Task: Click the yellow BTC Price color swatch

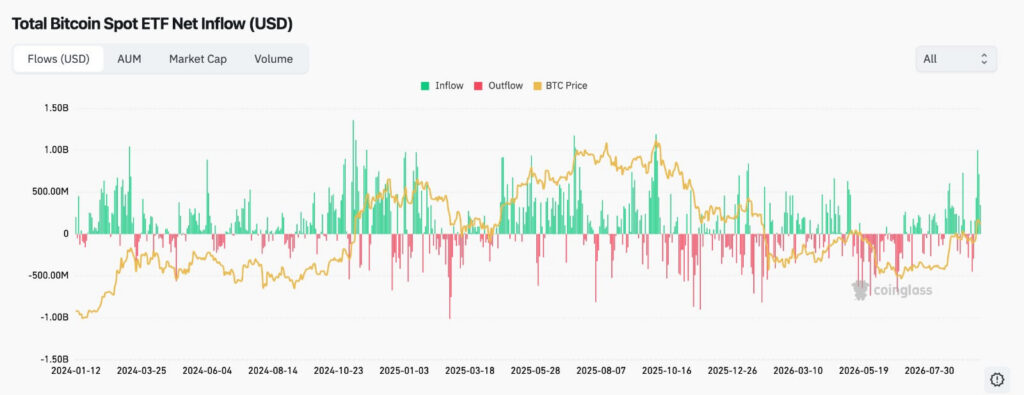Action: (537, 86)
